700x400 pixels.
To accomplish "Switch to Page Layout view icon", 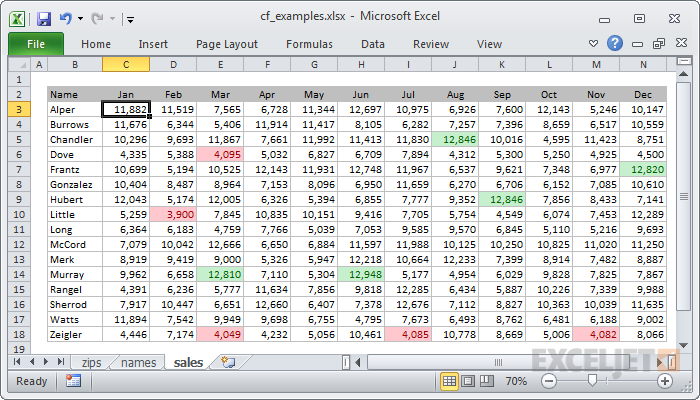I will click(468, 381).
